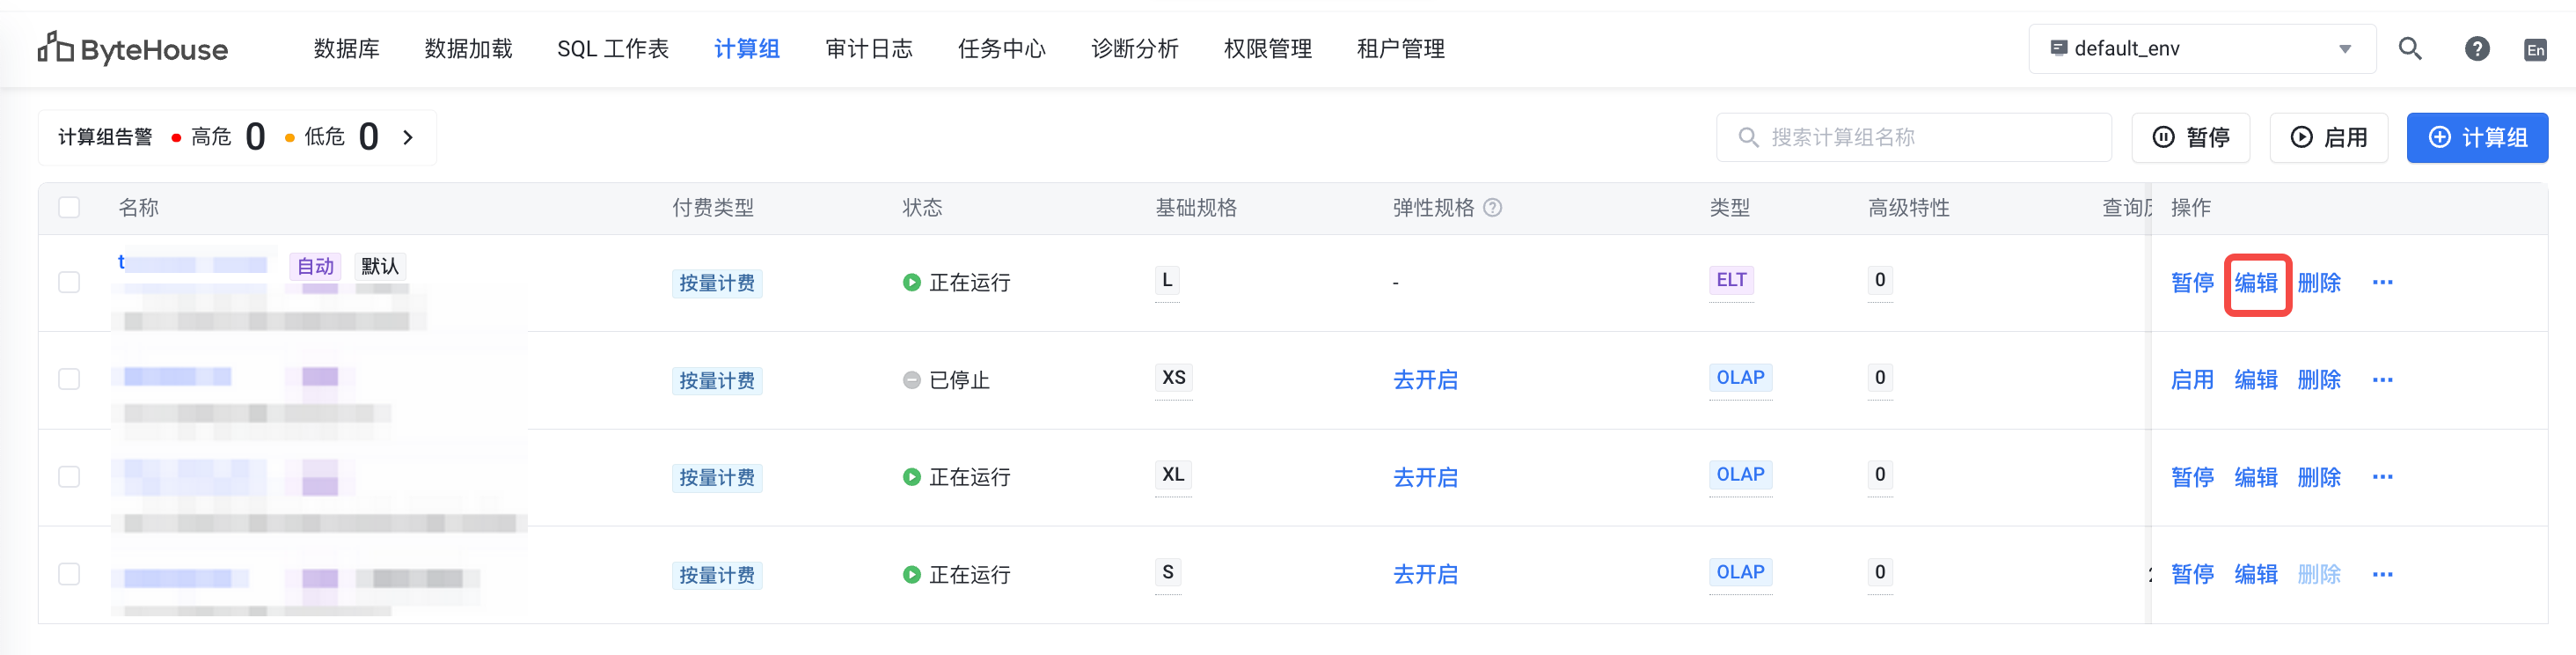Open more actions ellipsis for S row
The image size is (2576, 655).
(2382, 574)
